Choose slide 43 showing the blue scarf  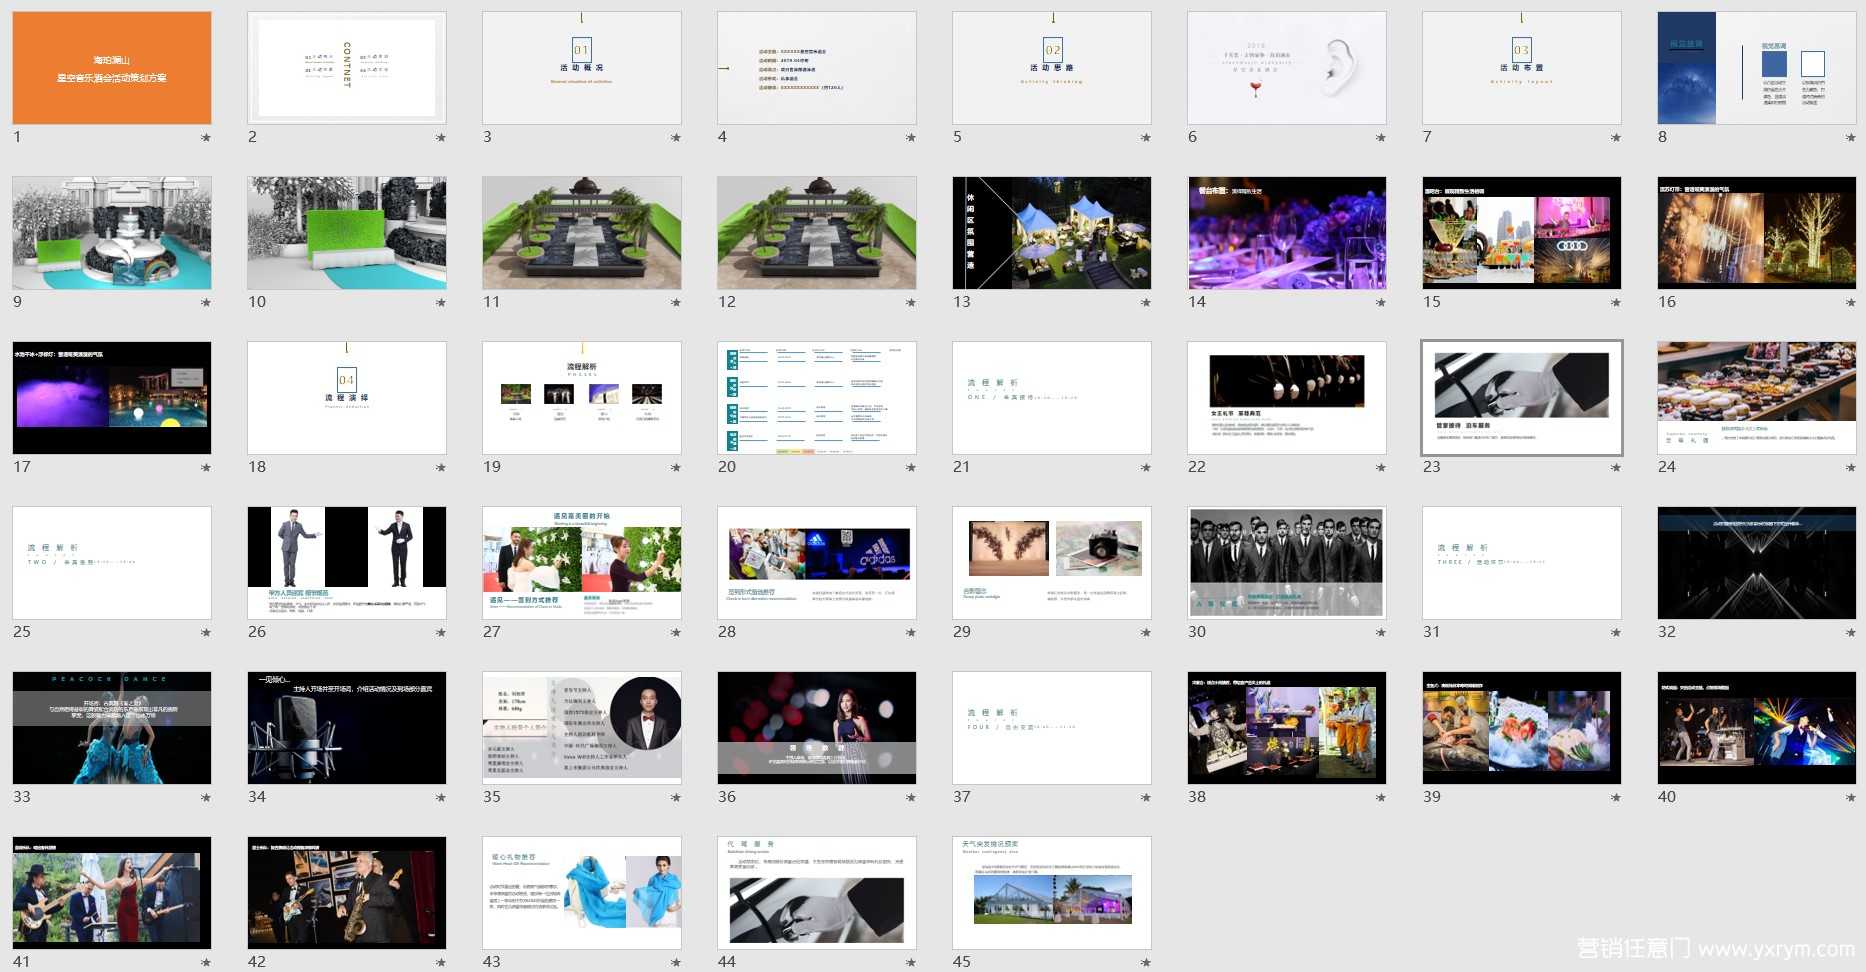[x=581, y=893]
